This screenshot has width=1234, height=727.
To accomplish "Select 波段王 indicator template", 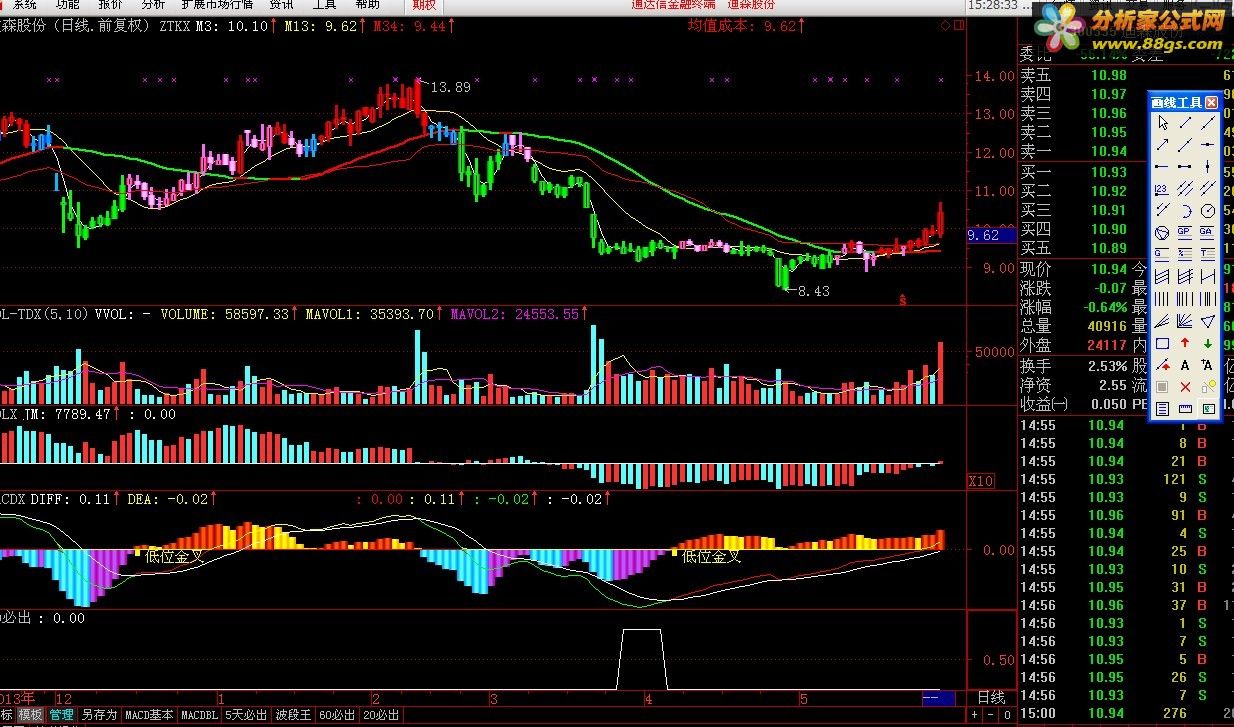I will [x=293, y=715].
